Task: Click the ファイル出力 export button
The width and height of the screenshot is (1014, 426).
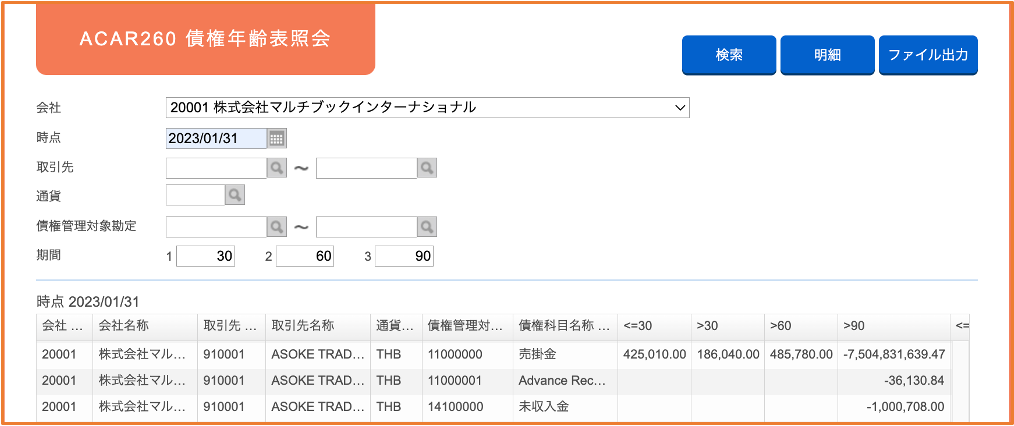Action: click(x=928, y=55)
